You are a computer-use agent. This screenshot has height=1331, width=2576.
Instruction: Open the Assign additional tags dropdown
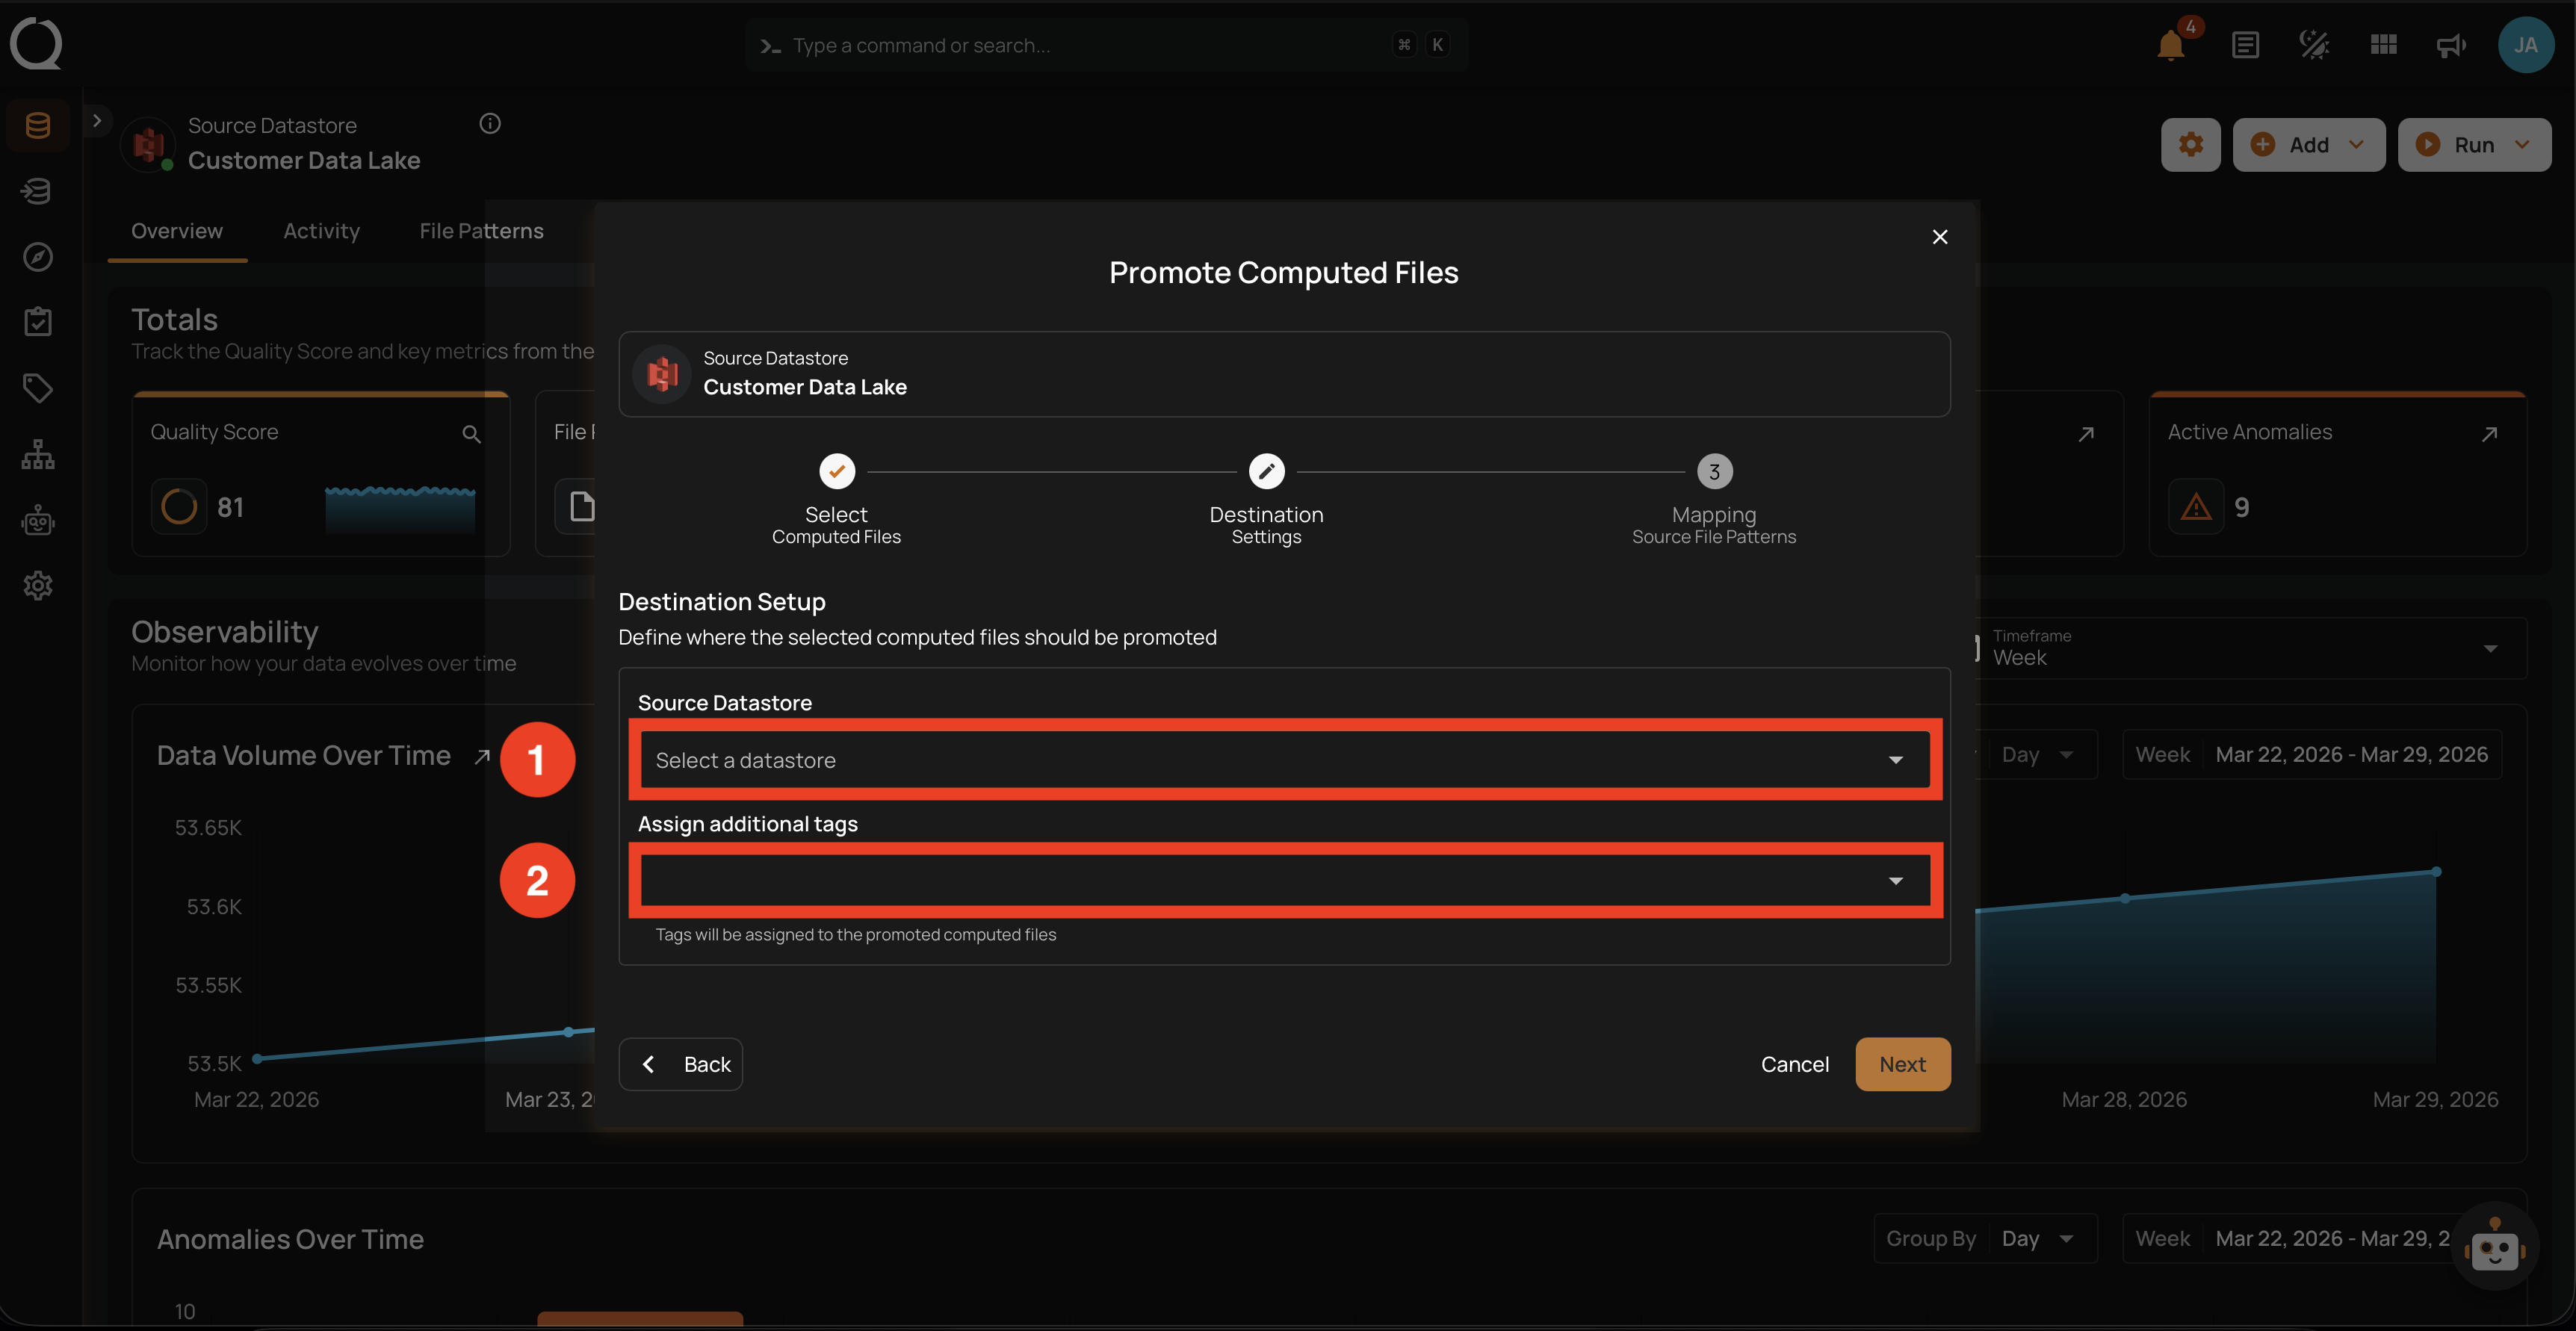1284,880
